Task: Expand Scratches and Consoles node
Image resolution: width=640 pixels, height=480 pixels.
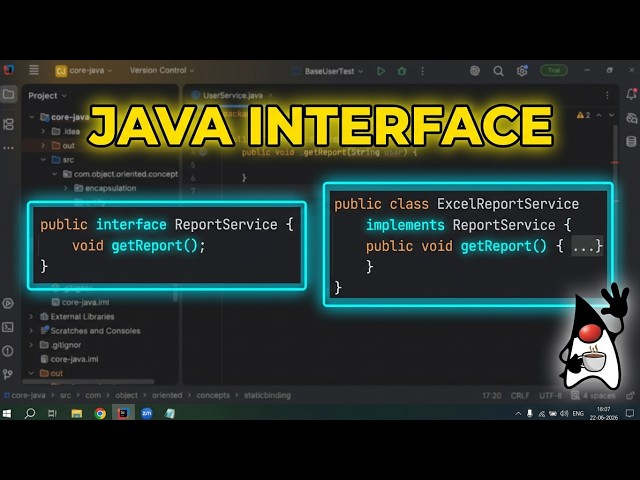Action: (x=31, y=331)
